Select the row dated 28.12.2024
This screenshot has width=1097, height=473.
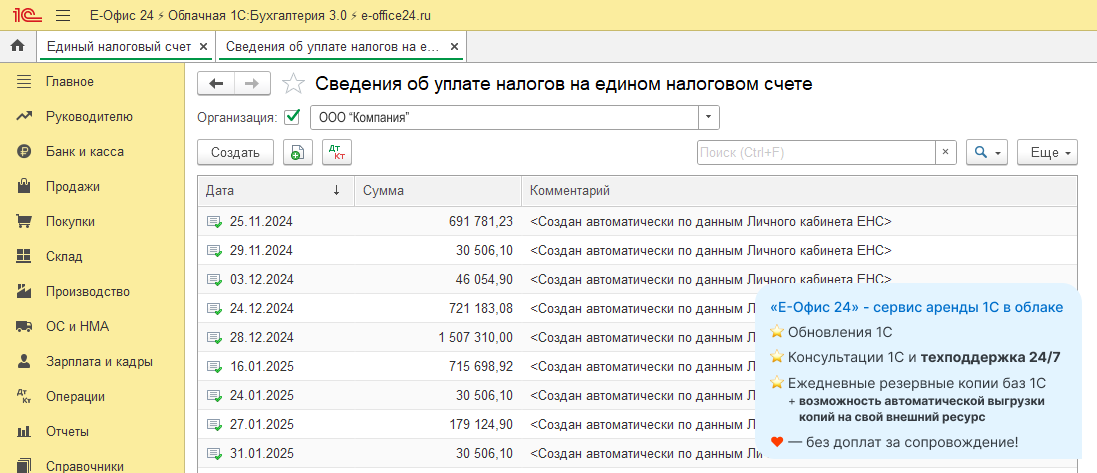[260, 337]
